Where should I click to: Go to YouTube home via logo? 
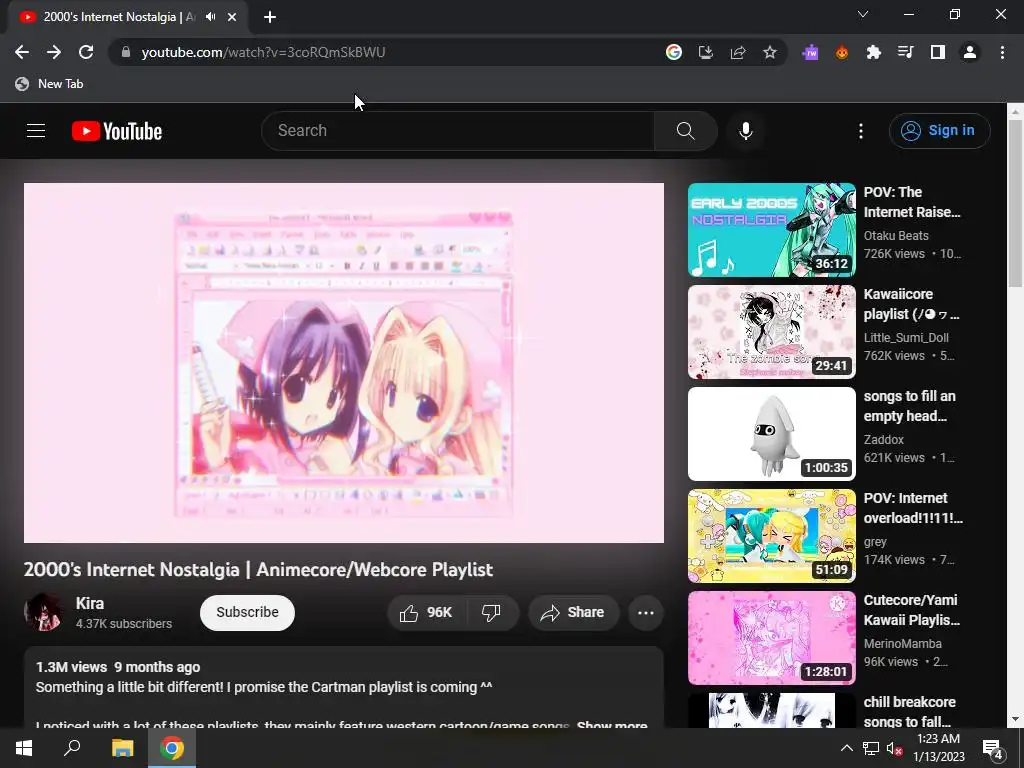117,131
